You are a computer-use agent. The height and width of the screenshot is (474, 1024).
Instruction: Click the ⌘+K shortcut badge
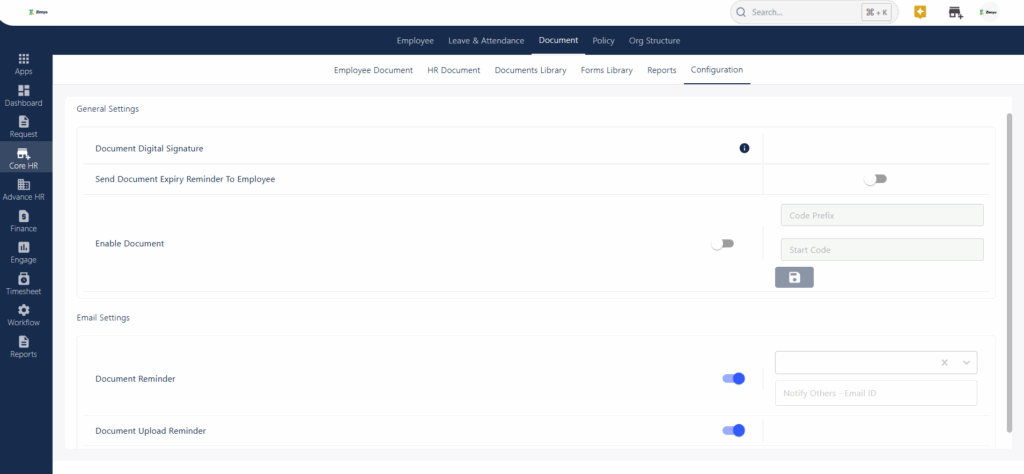coord(876,12)
